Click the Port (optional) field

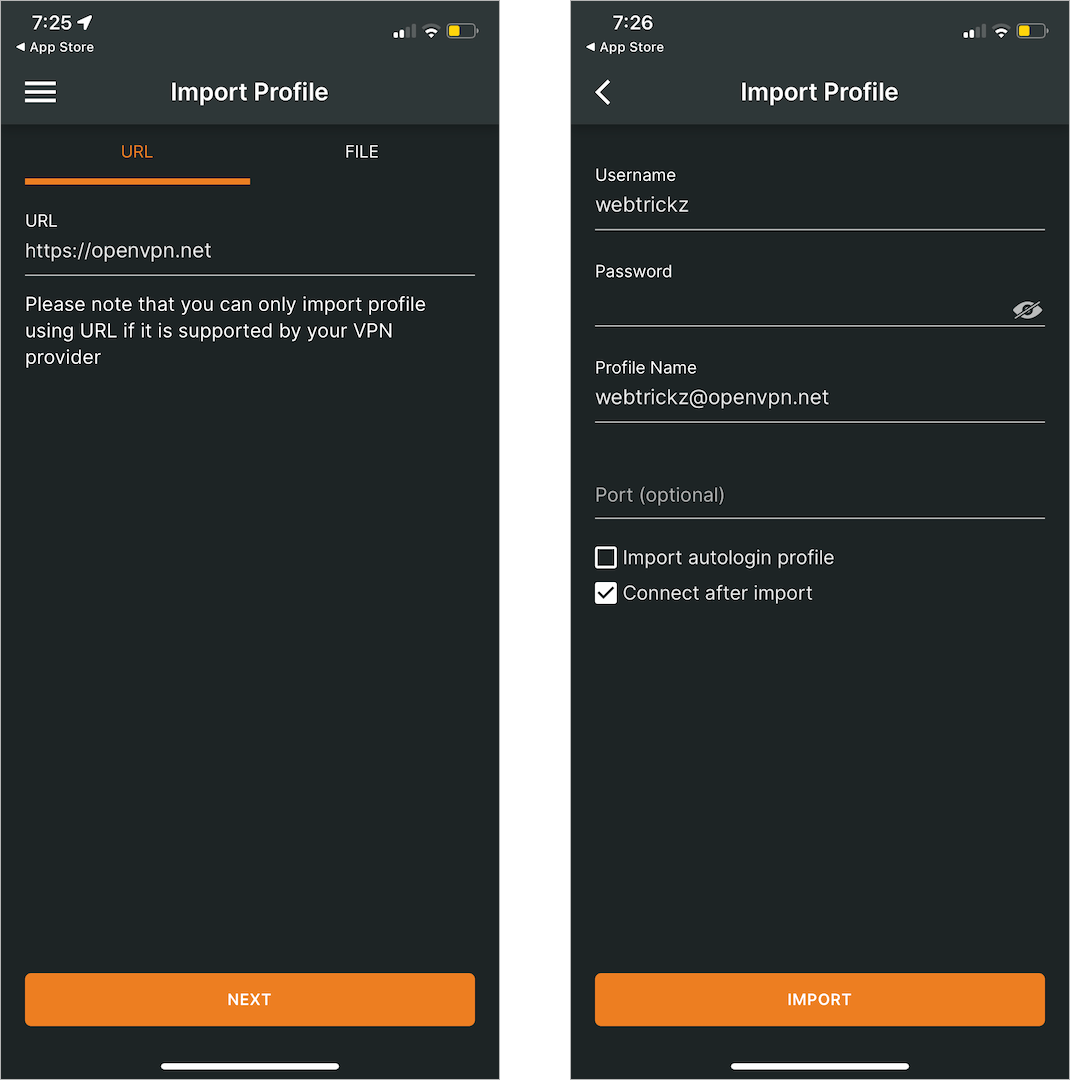tap(819, 495)
